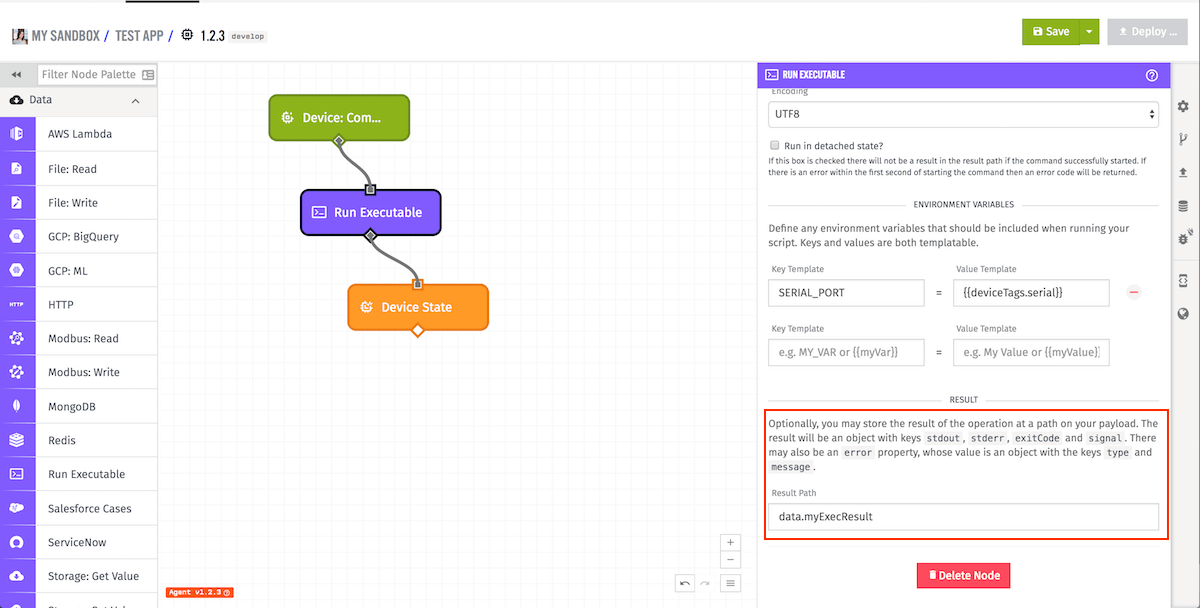Click the develop version tag

coord(247,36)
